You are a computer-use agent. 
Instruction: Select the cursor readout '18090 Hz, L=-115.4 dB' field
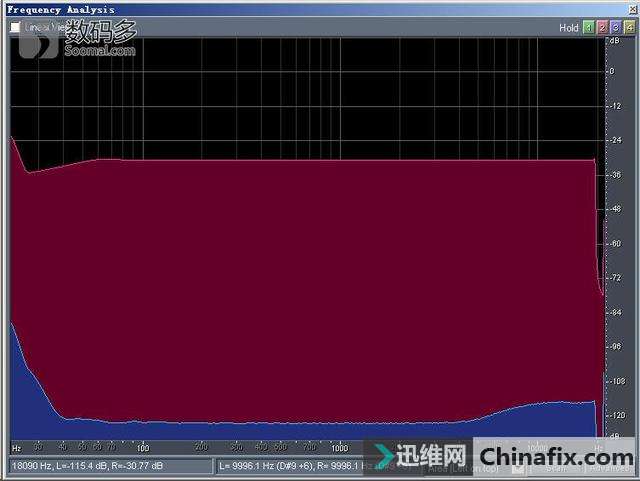(x=110, y=465)
